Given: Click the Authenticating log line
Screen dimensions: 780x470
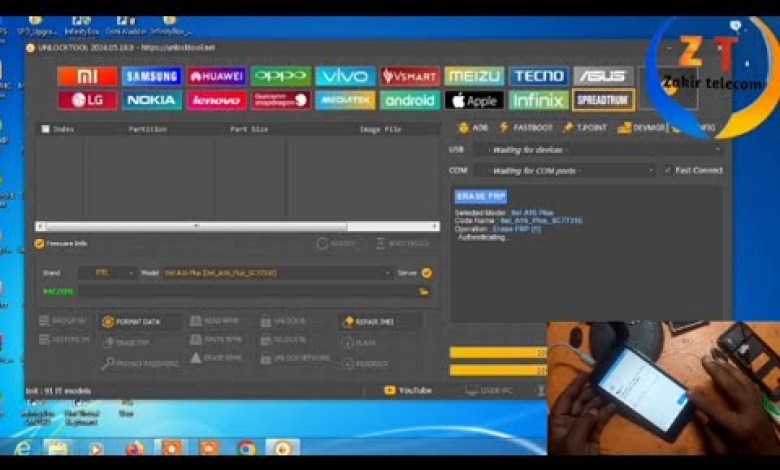Looking at the screenshot, I should point(483,238).
